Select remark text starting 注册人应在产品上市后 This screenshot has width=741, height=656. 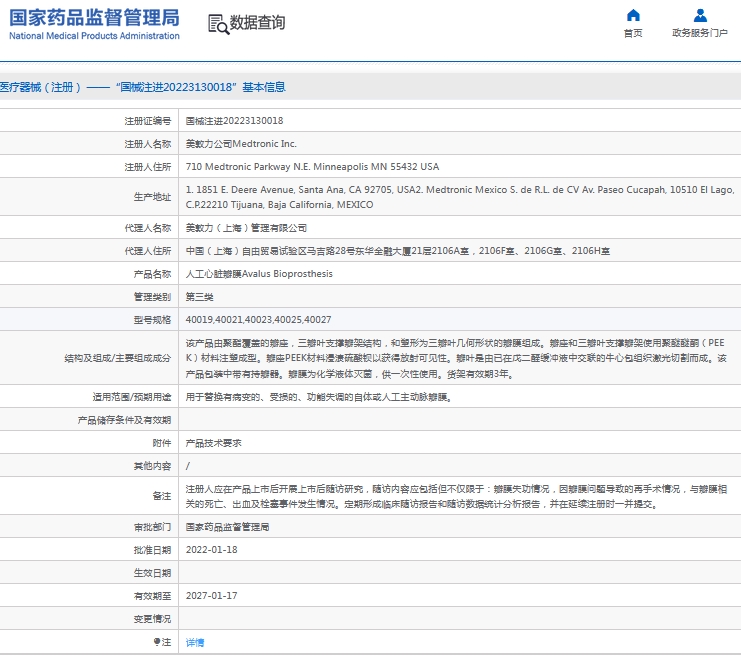[x=456, y=497]
